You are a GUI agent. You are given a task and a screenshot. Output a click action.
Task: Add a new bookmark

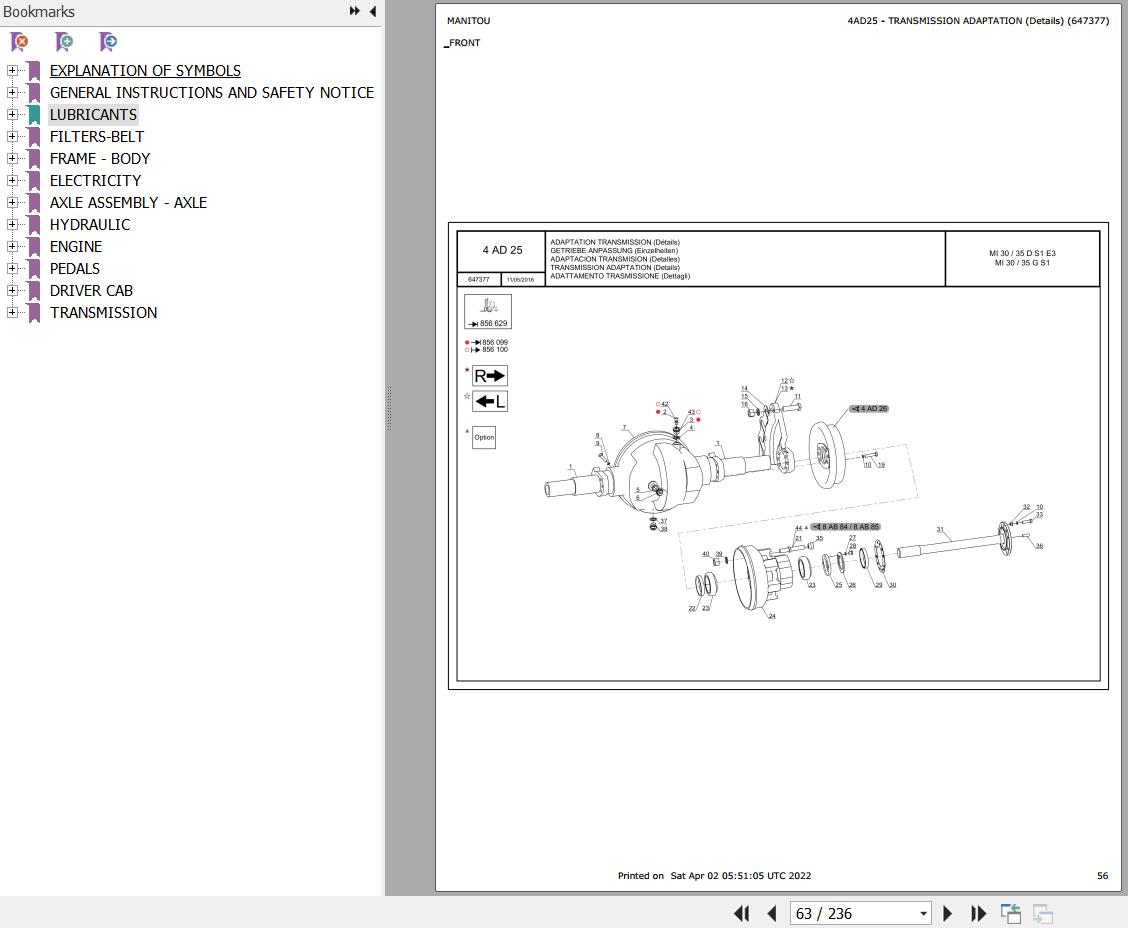point(63,42)
